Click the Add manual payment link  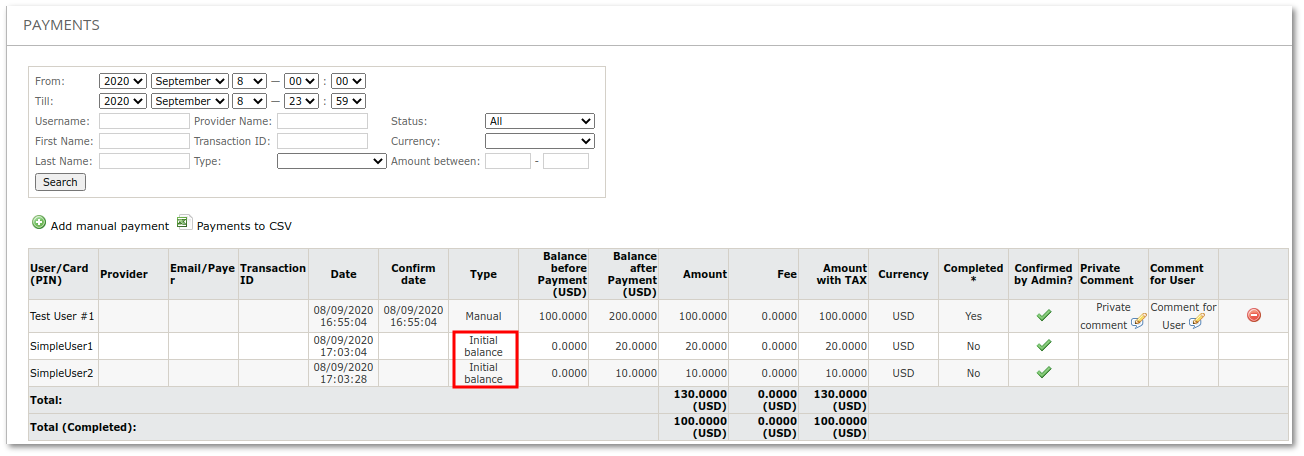pos(109,226)
